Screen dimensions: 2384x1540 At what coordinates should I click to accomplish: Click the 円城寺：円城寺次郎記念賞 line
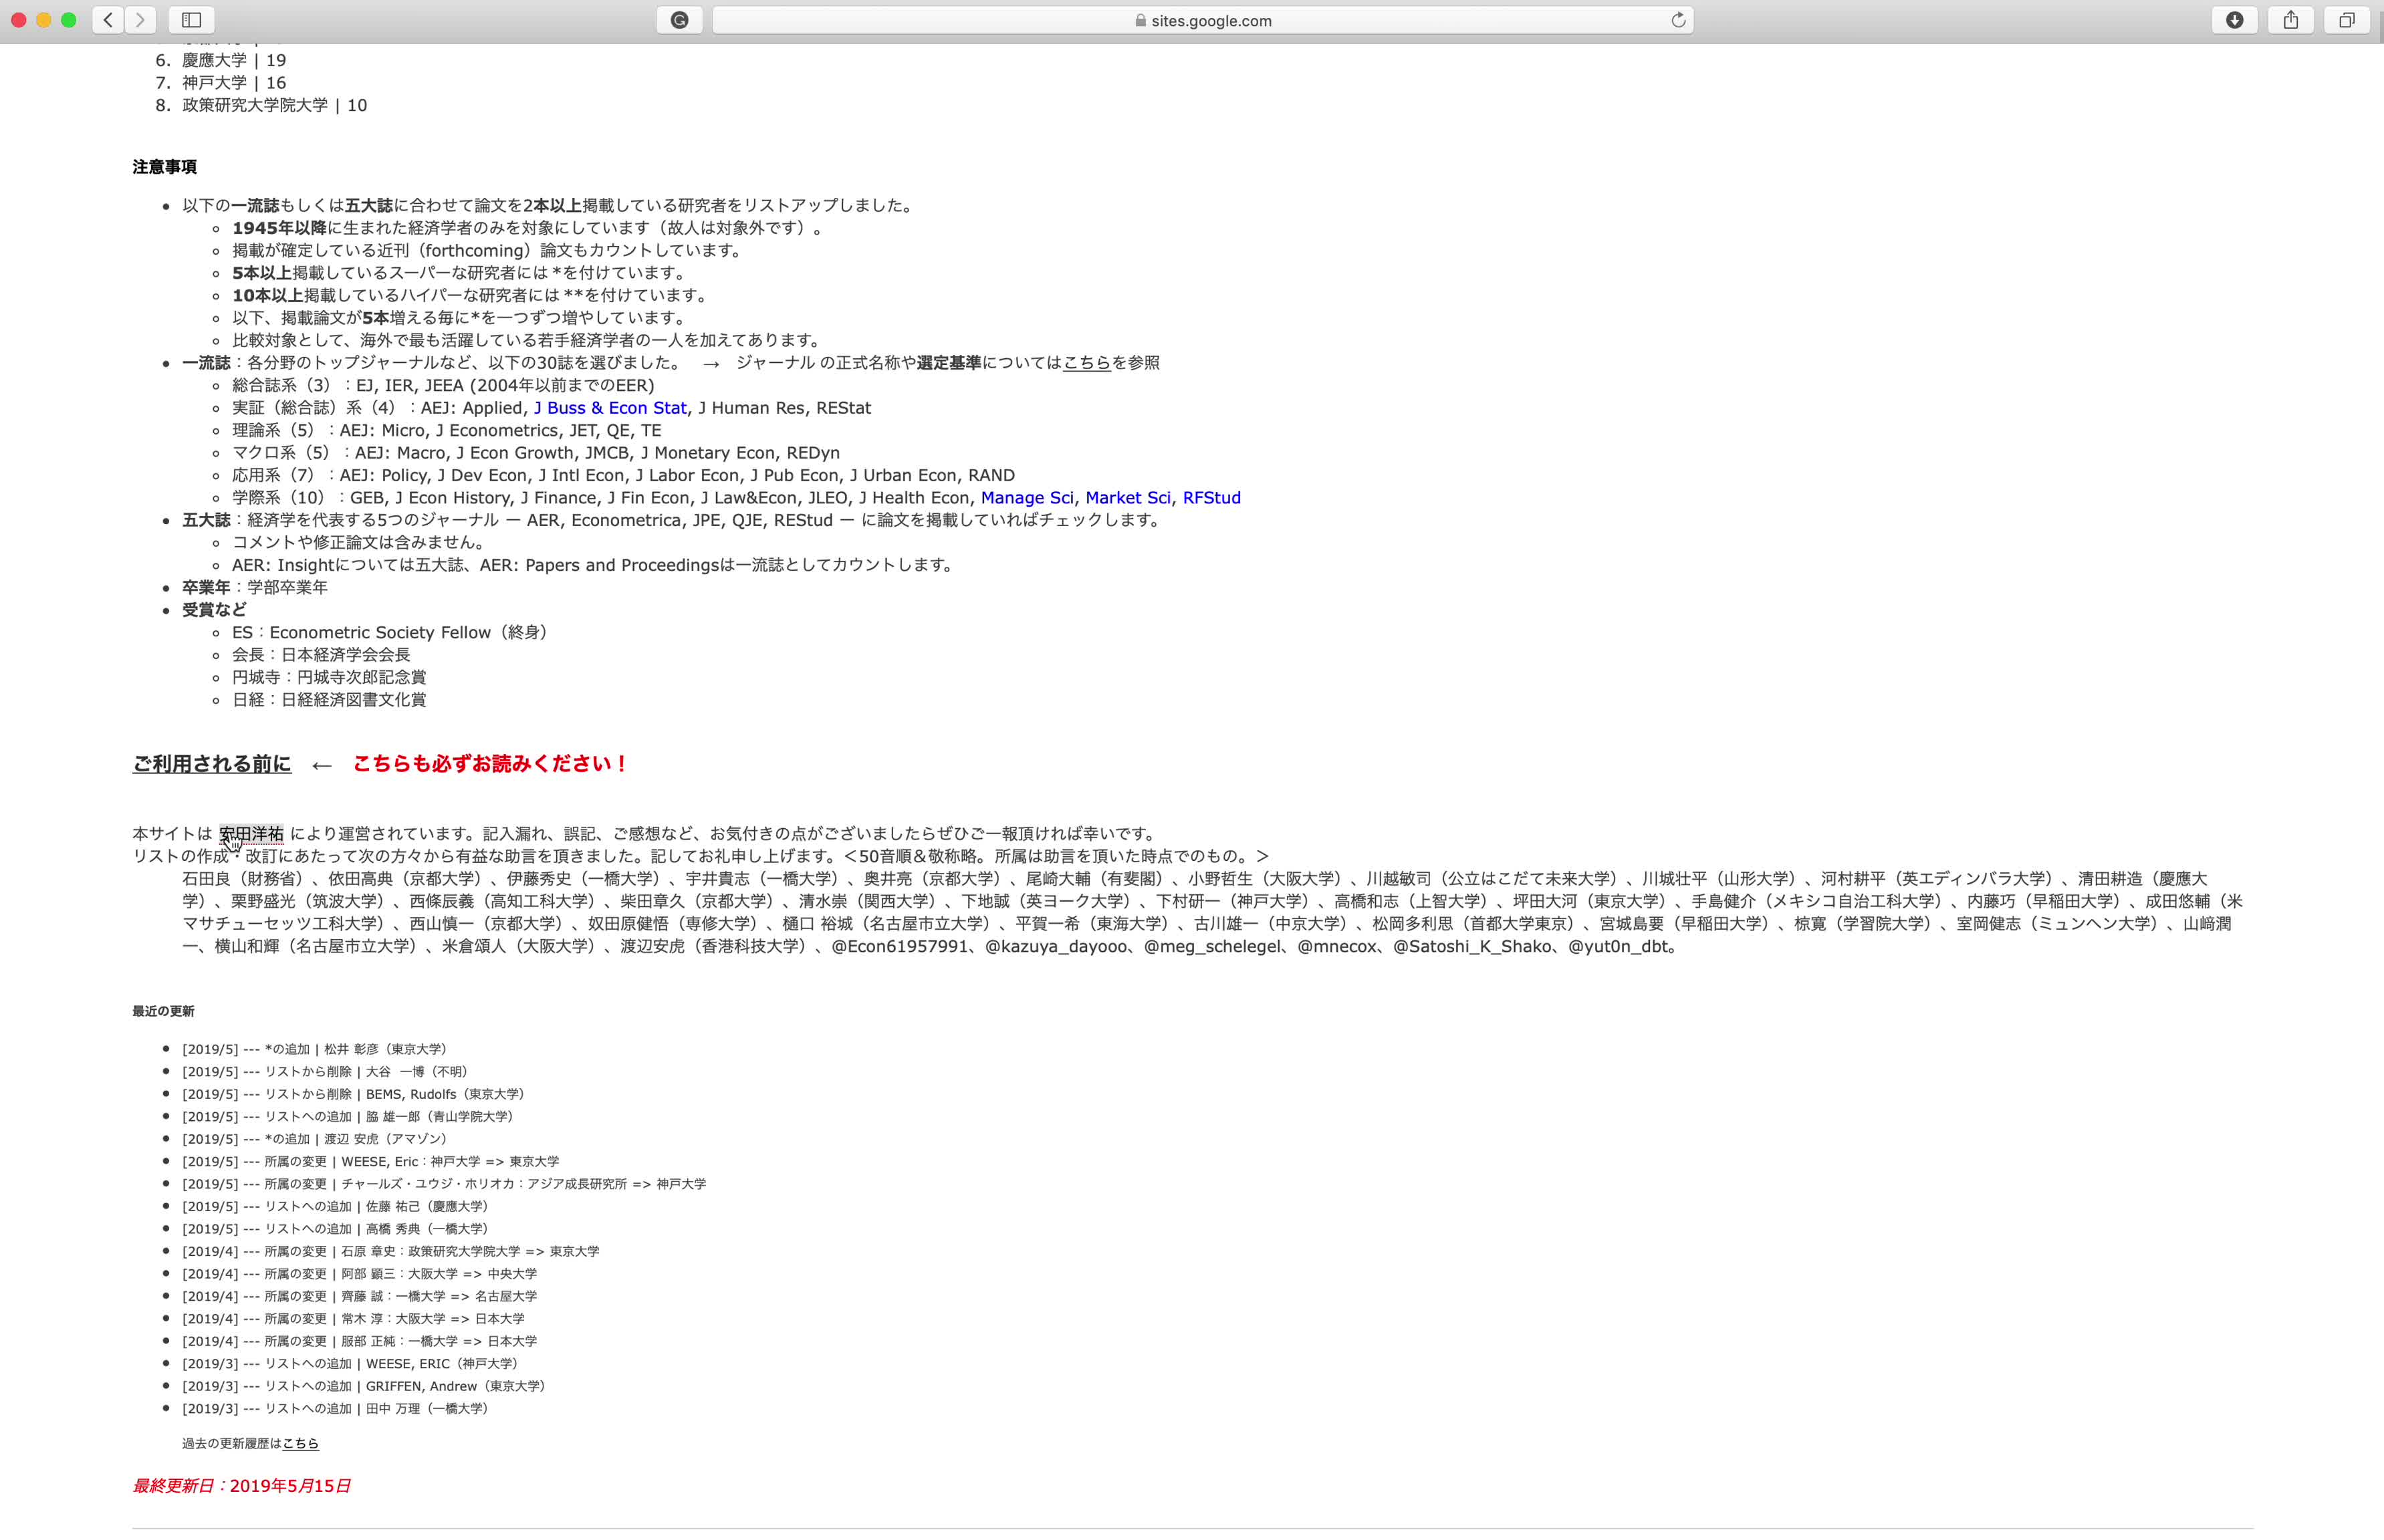[329, 678]
